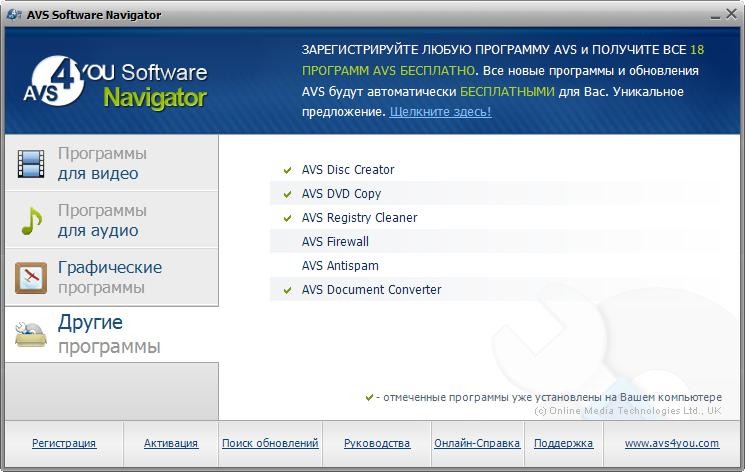Click the green music note audio icon
This screenshot has width=745, height=472.
pos(32,221)
